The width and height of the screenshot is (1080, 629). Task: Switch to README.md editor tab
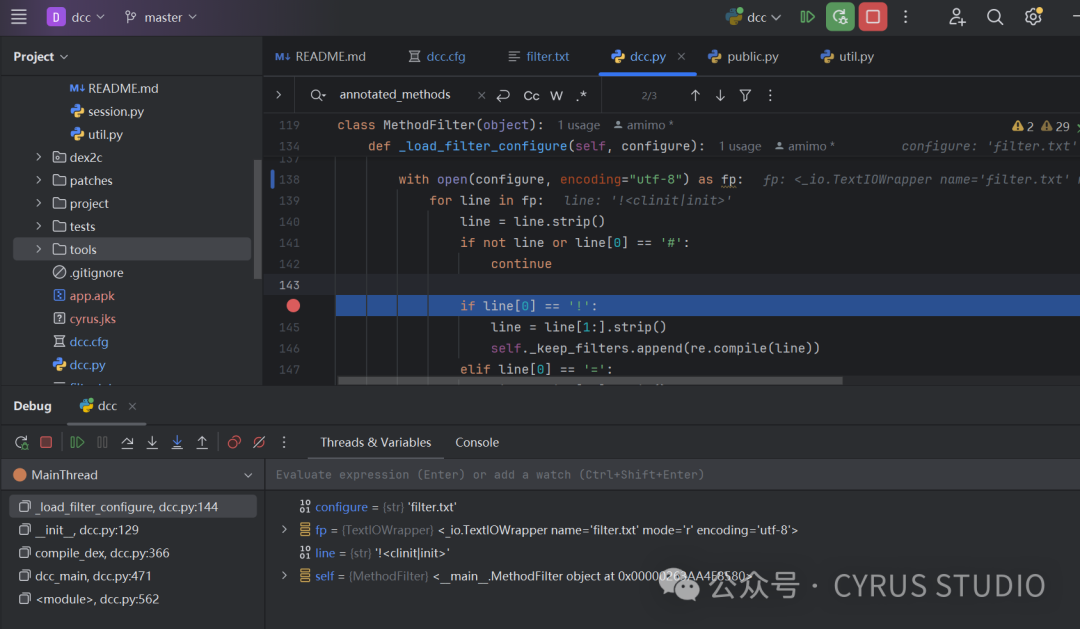321,56
